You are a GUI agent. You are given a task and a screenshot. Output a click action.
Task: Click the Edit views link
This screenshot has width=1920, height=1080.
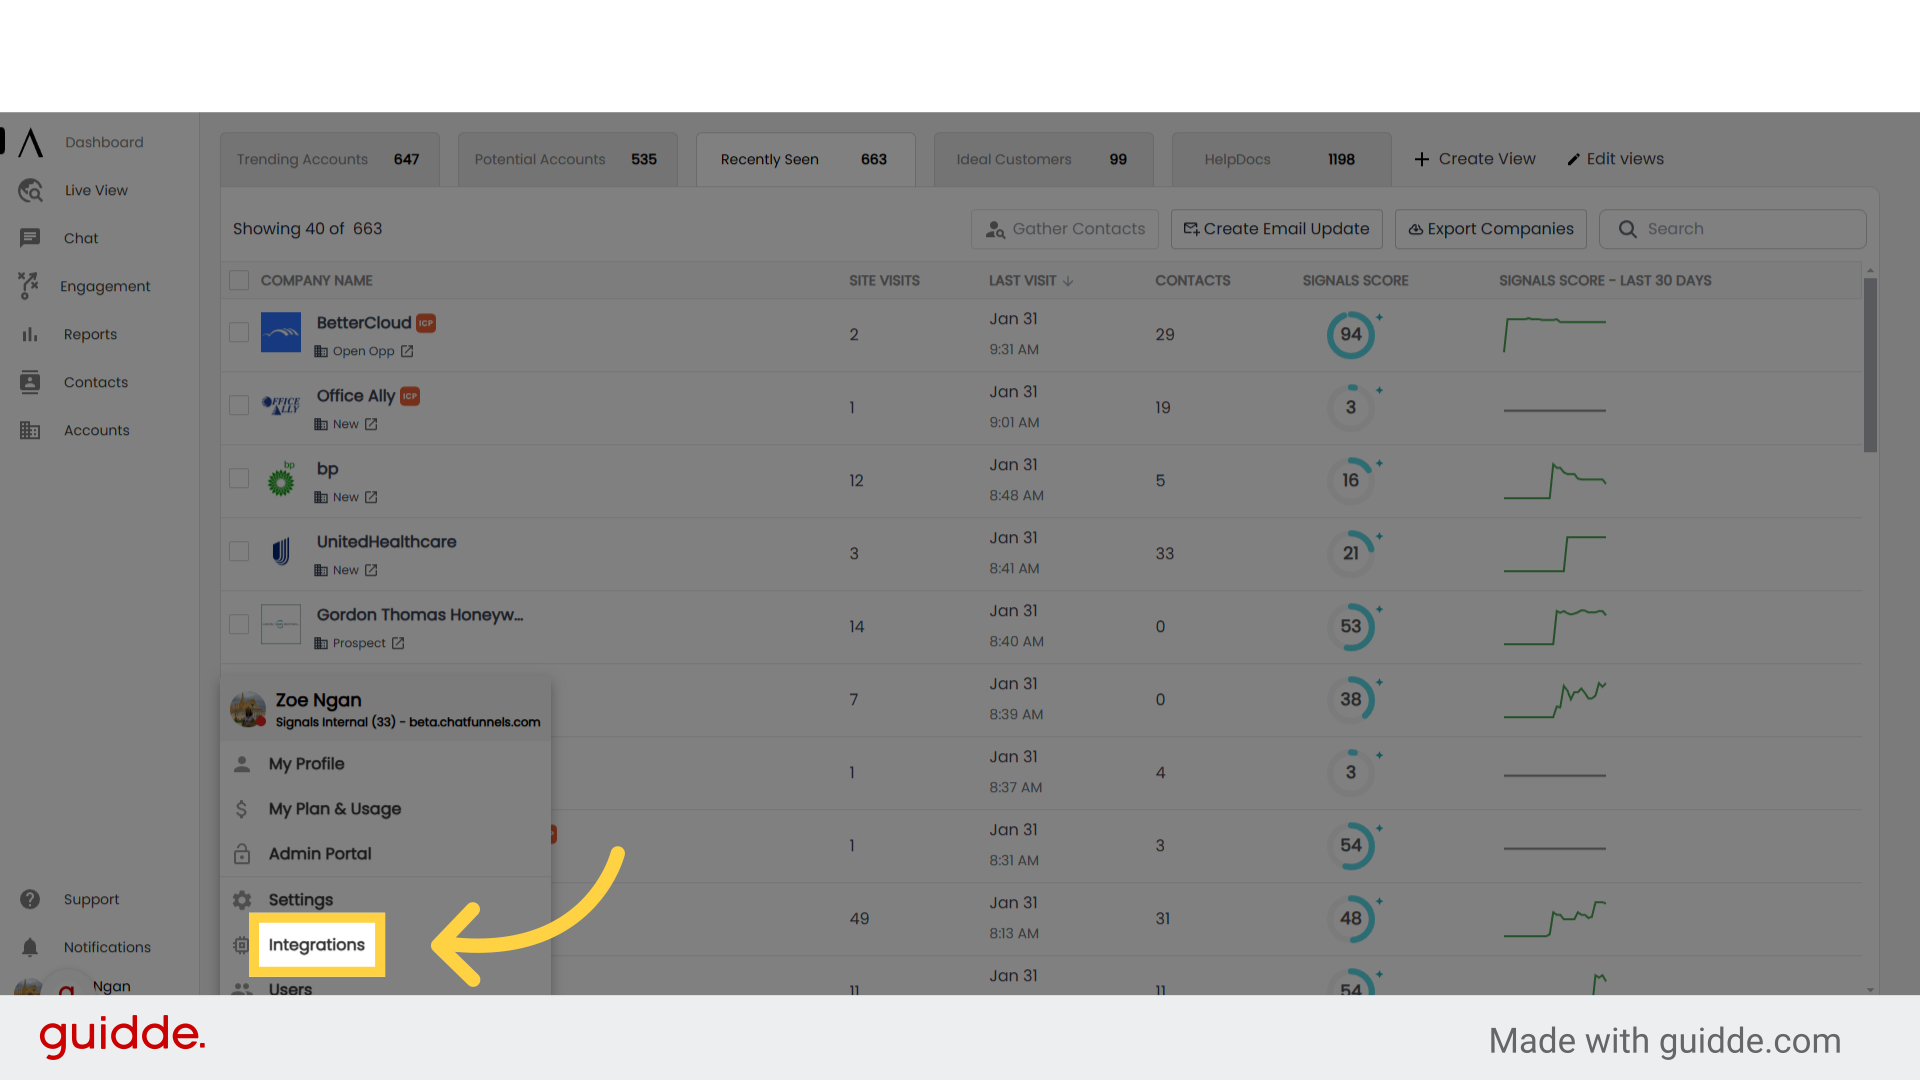[x=1615, y=159]
